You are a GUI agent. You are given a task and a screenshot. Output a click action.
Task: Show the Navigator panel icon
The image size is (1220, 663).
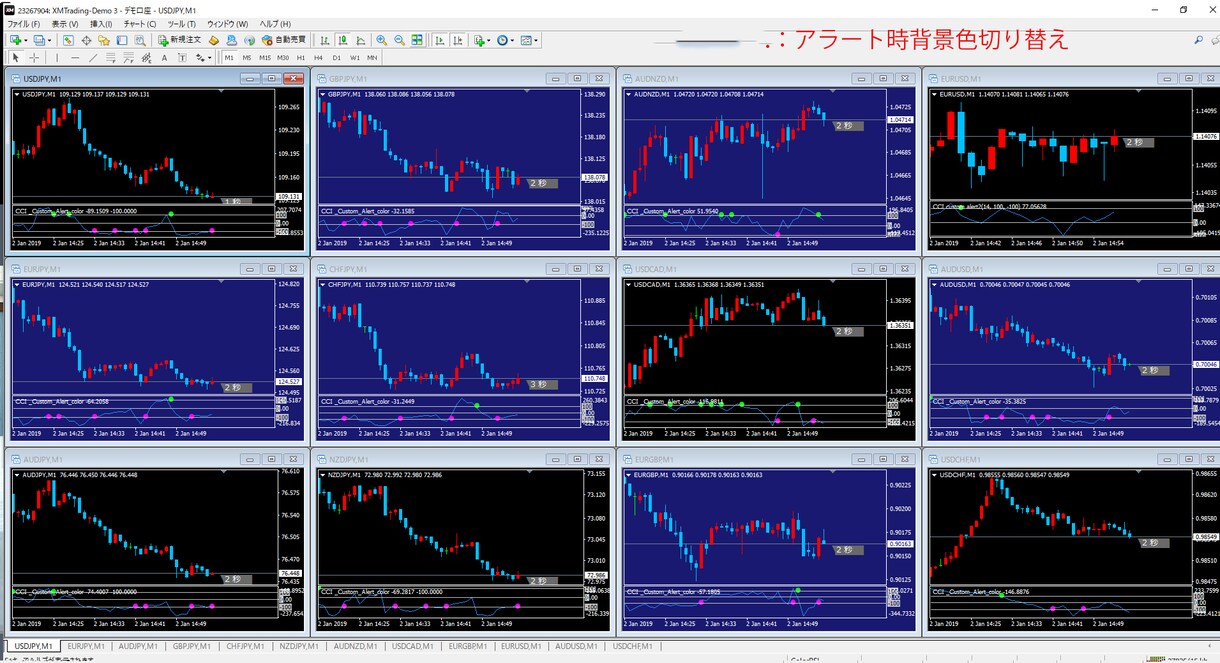pyautogui.click(x=104, y=41)
